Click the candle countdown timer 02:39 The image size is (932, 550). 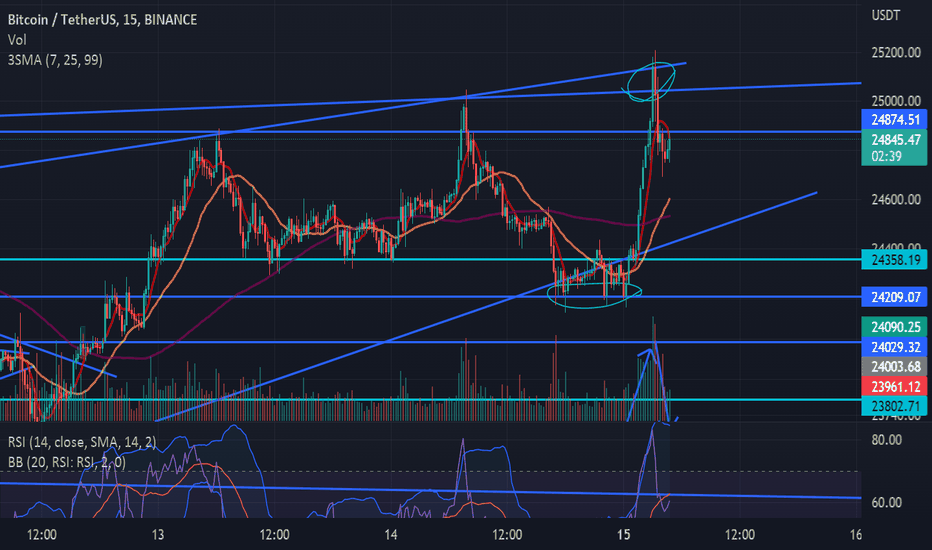(886, 156)
